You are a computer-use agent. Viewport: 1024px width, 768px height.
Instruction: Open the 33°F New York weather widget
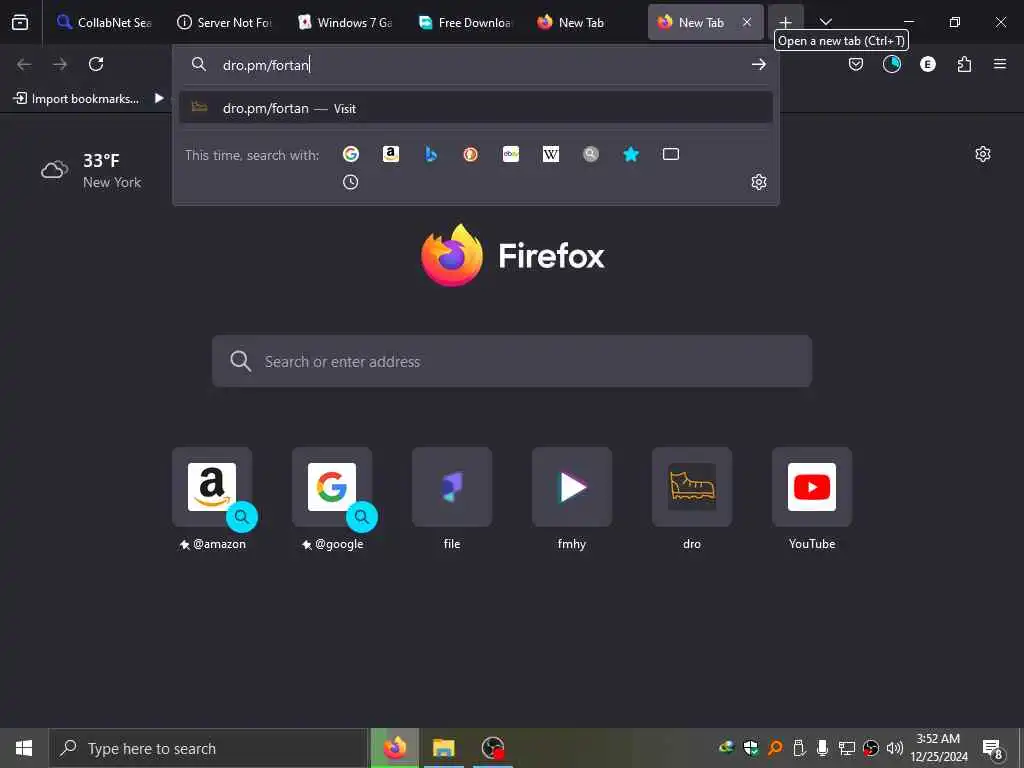tap(91, 171)
